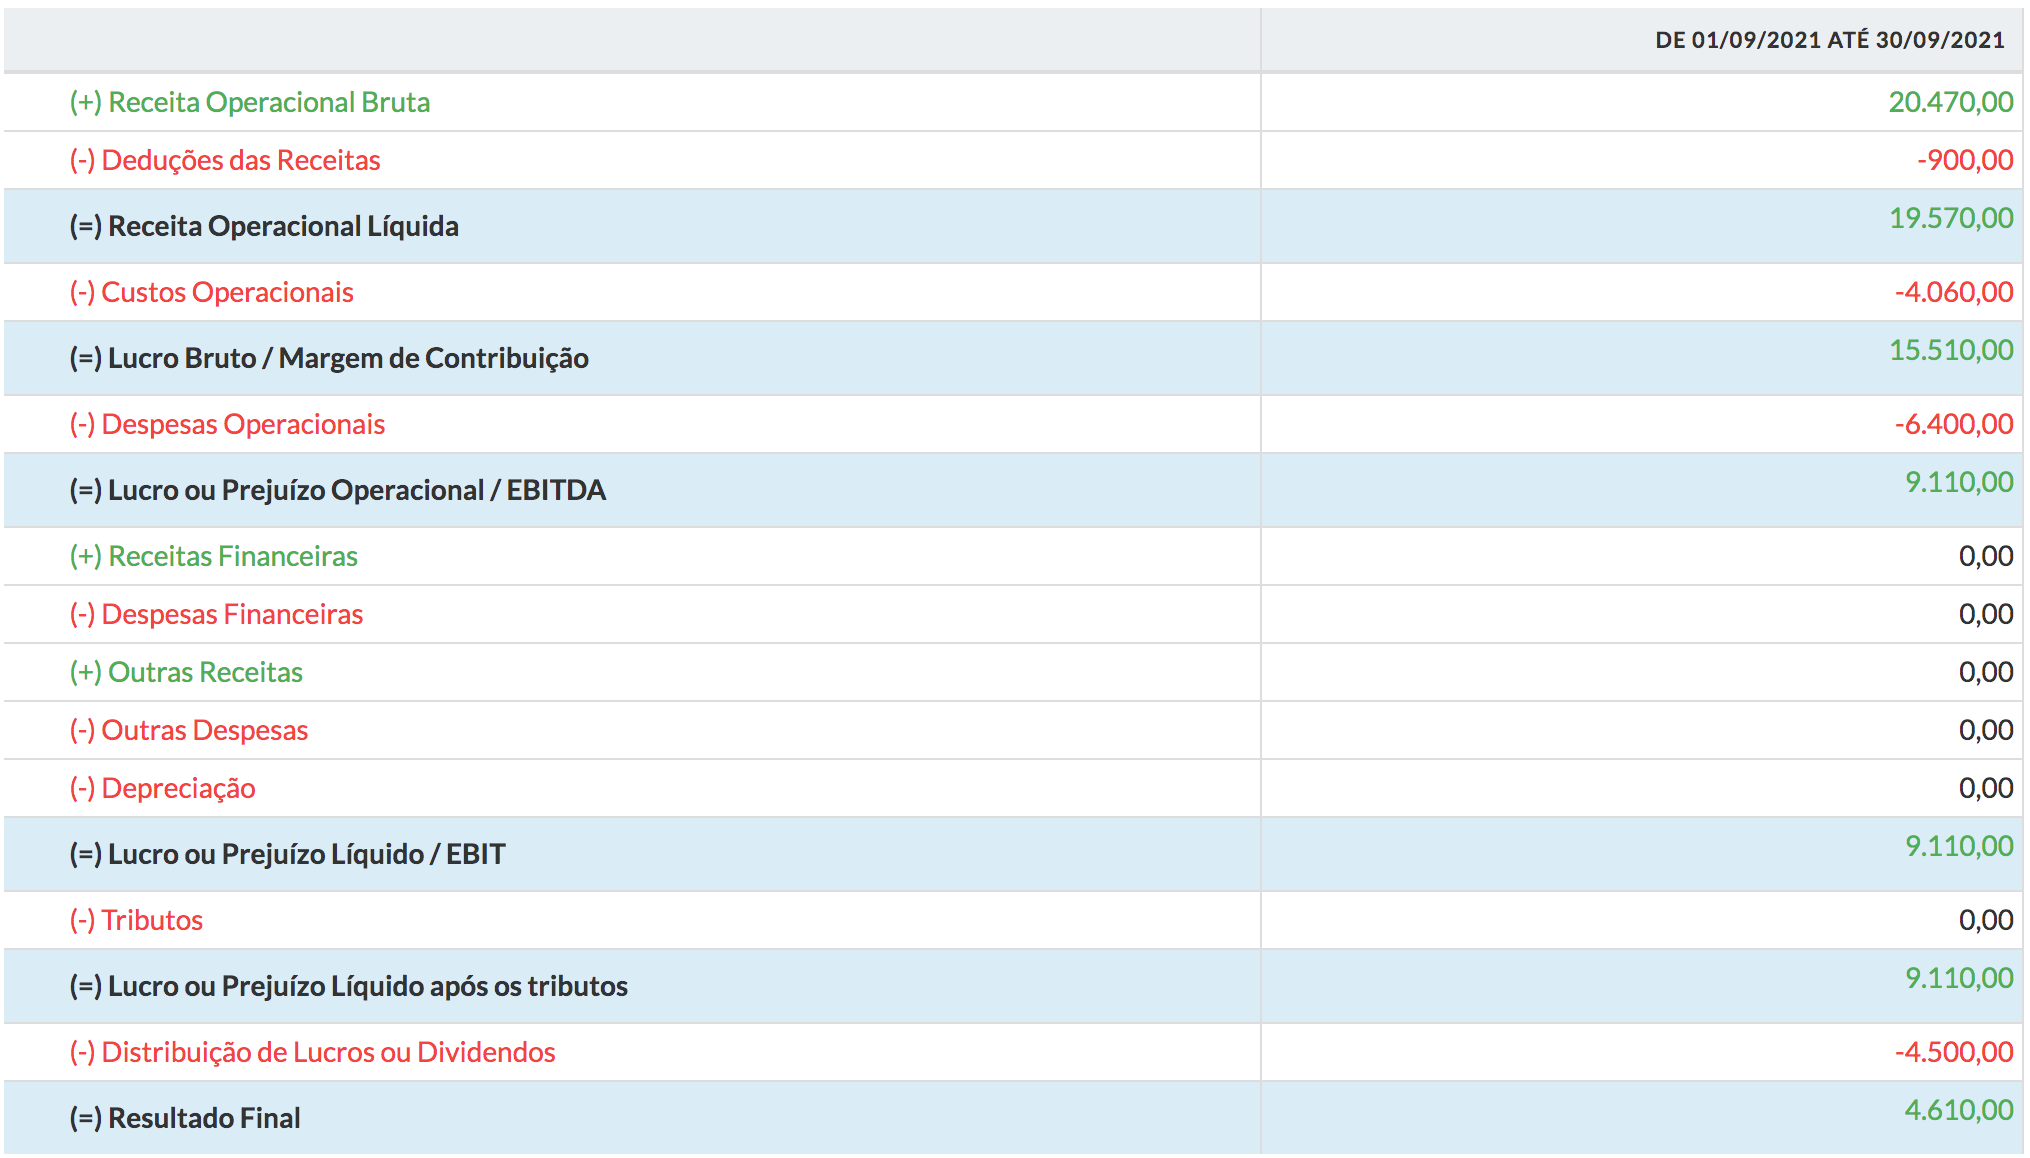The width and height of the screenshot is (2030, 1158).
Task: Select the Tributos row label
Action: point(136,920)
